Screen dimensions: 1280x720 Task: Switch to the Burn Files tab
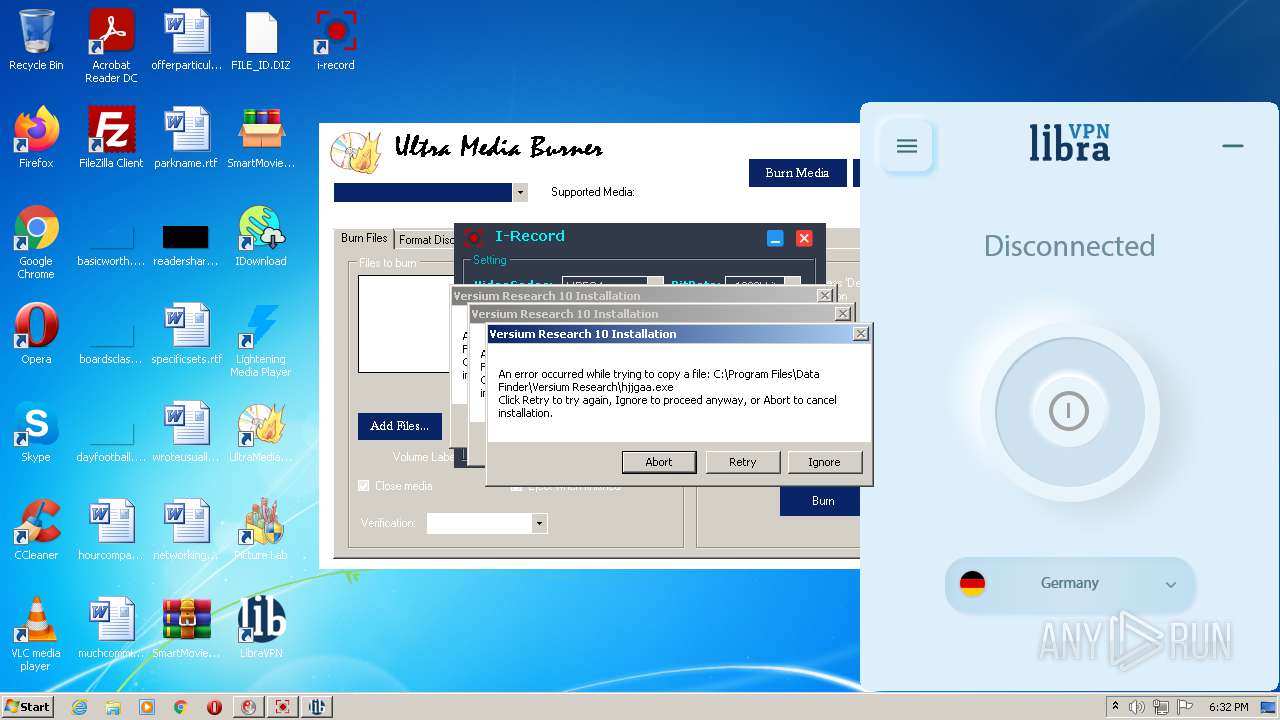coord(364,238)
